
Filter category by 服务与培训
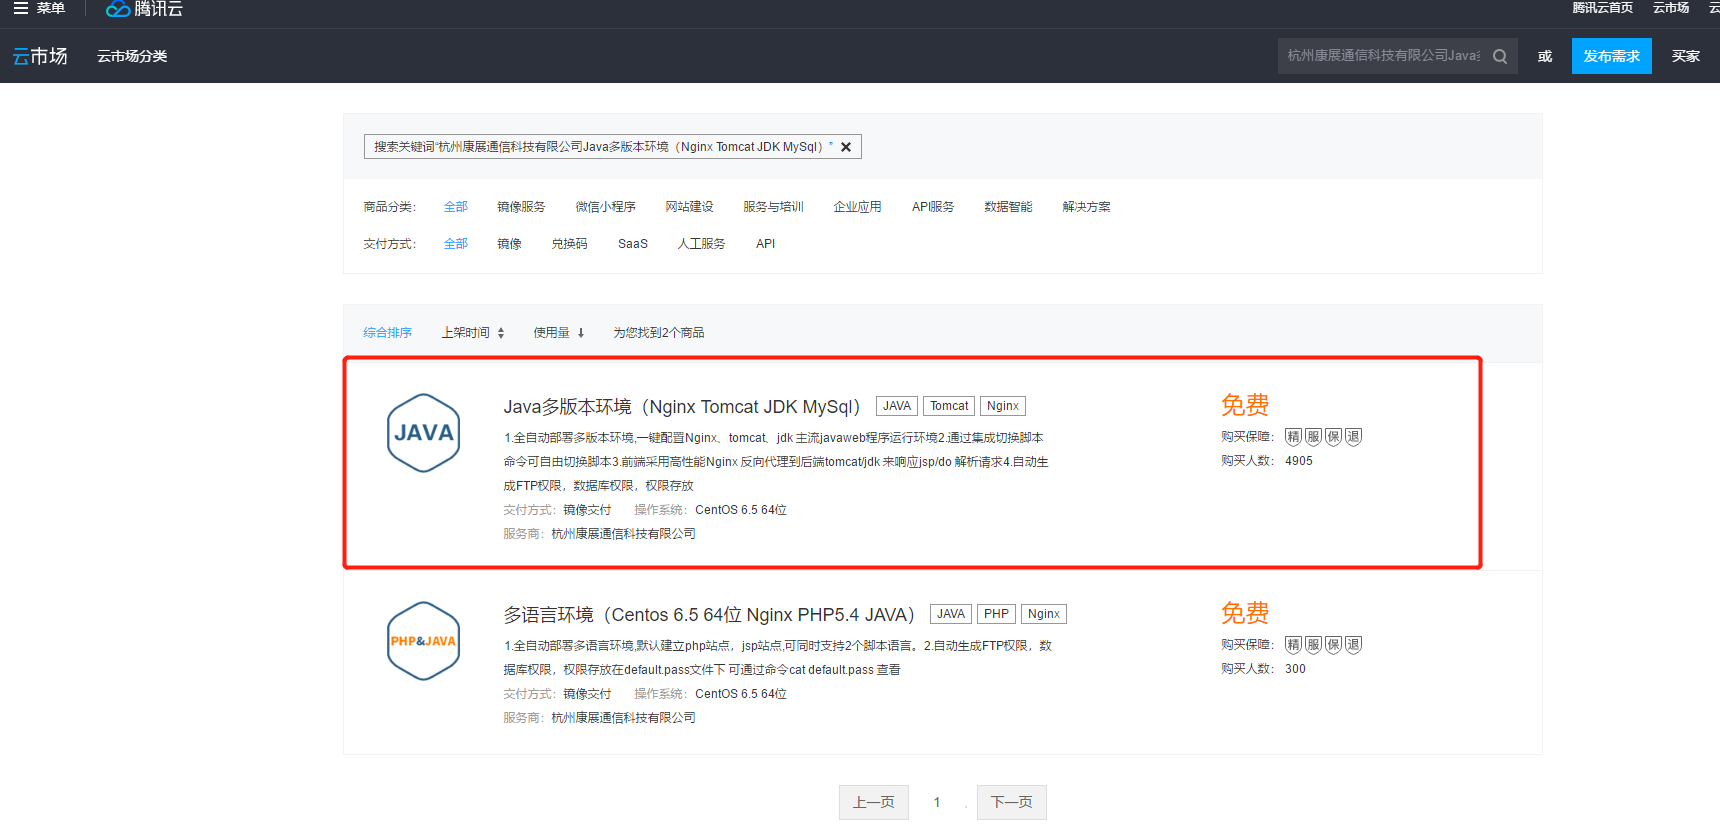tap(774, 207)
